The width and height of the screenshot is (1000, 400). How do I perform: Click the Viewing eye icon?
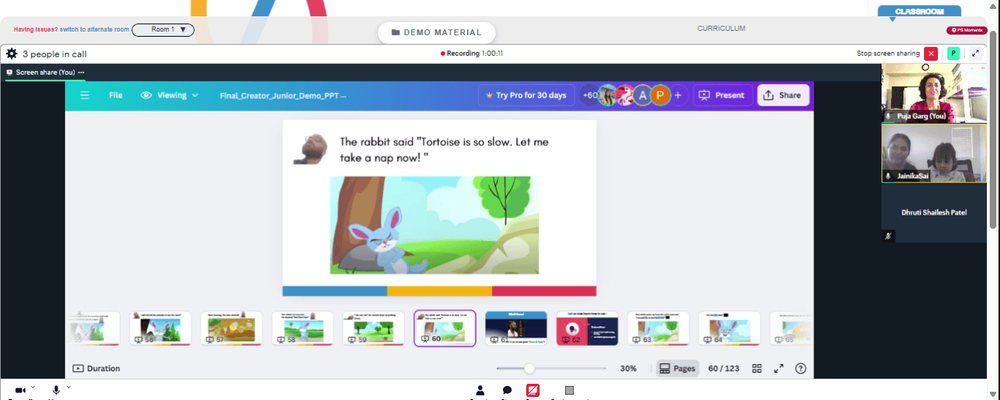click(146, 95)
